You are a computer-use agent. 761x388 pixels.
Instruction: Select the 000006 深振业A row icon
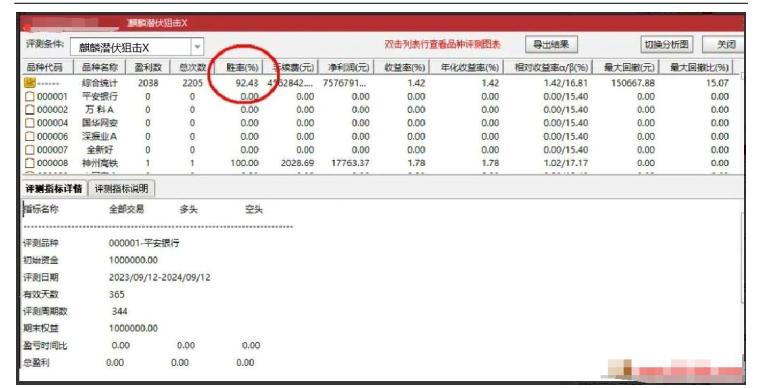(30, 136)
